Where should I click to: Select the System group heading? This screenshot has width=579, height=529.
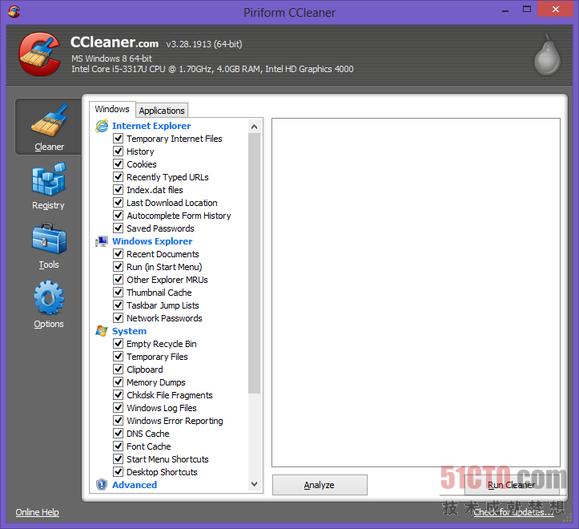[x=129, y=331]
